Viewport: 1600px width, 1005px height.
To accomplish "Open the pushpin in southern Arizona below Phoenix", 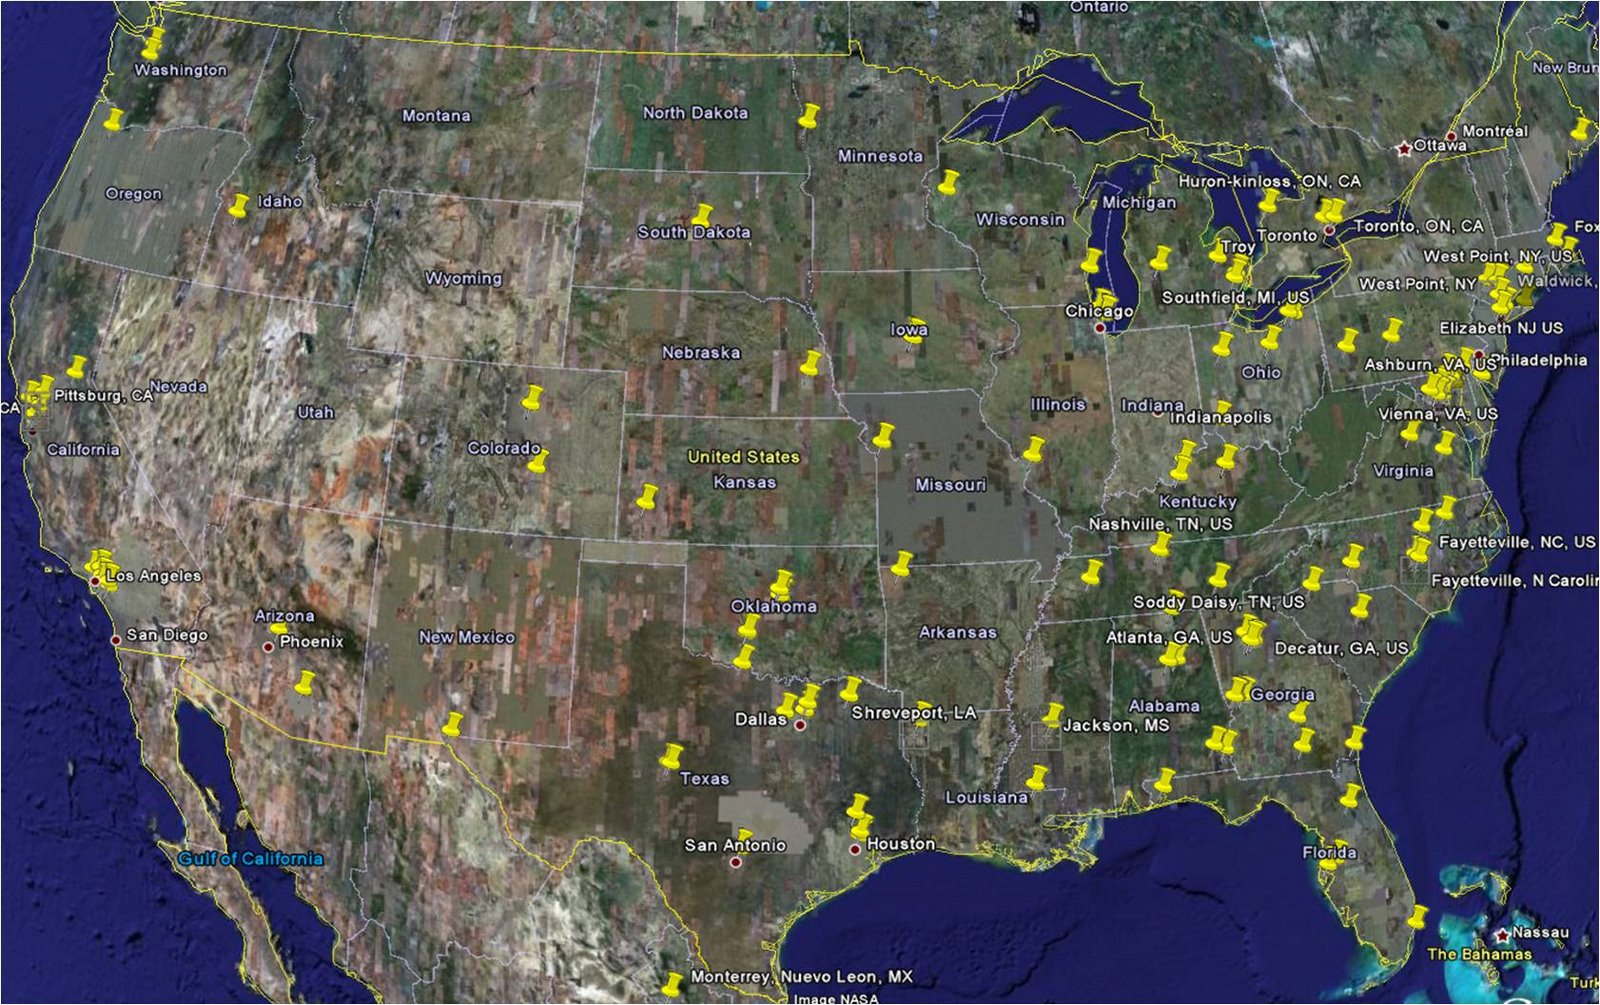I will 305,684.
